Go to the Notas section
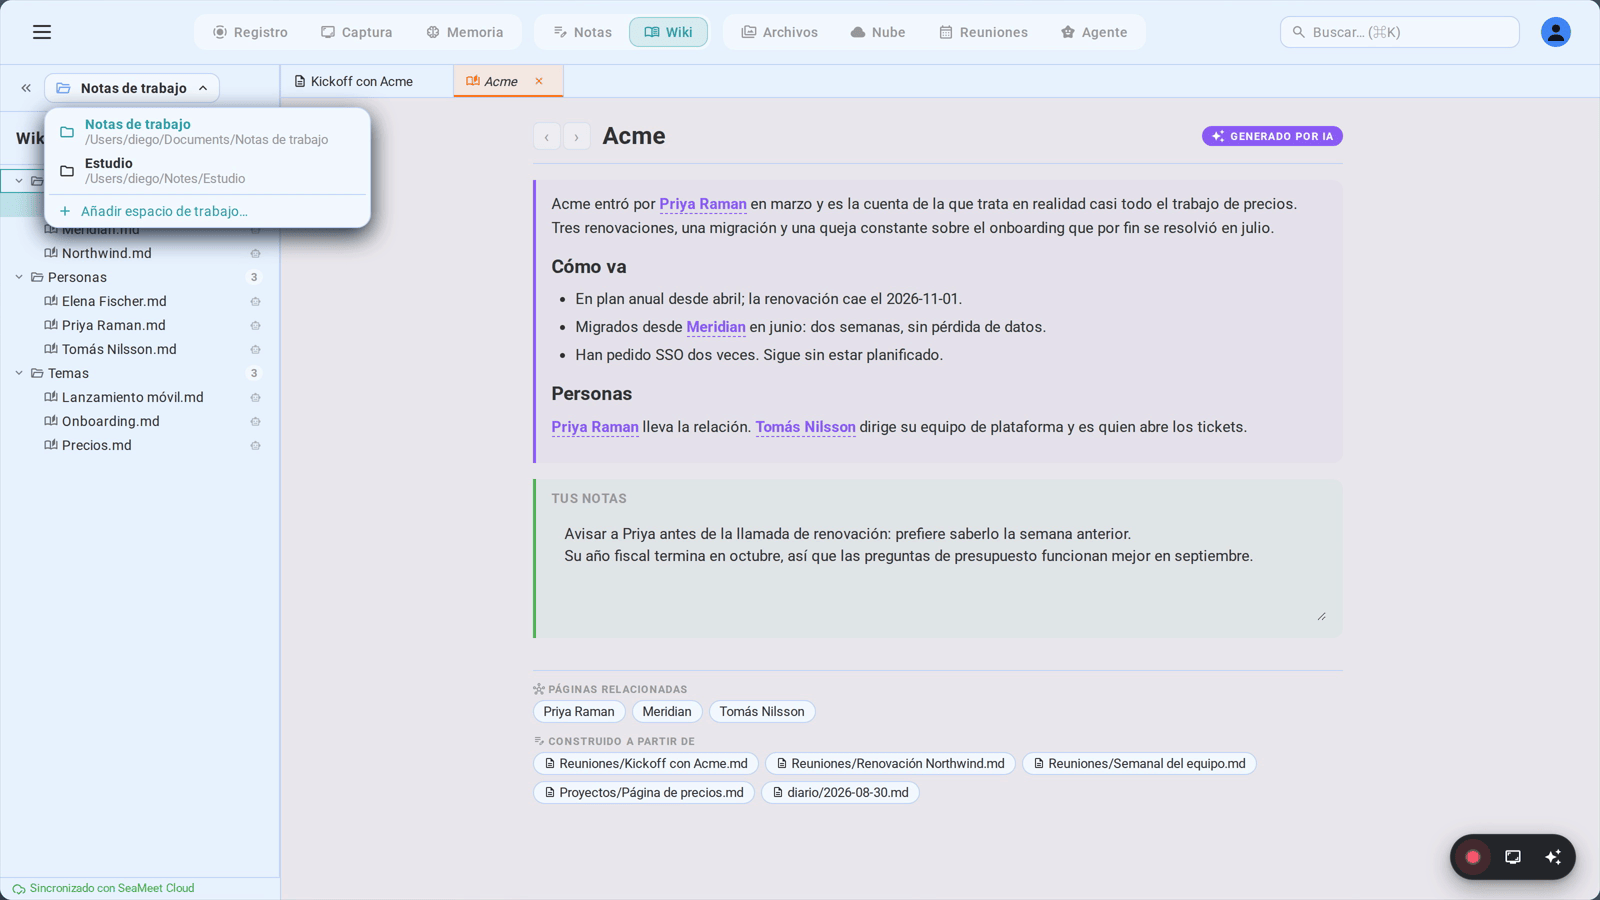Viewport: 1600px width, 900px height. pos(582,32)
